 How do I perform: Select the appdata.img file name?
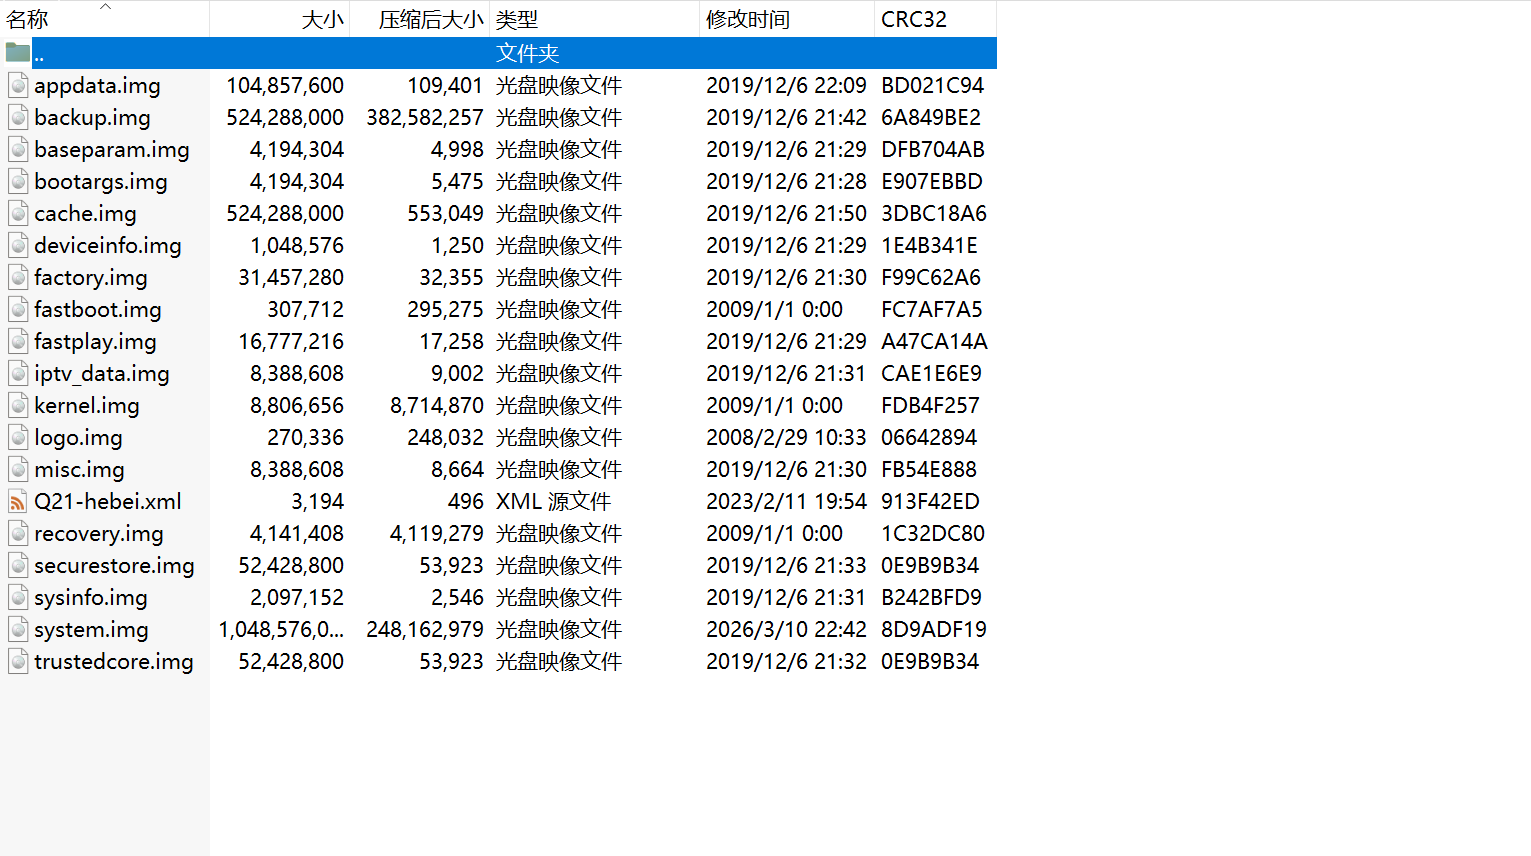pos(97,85)
